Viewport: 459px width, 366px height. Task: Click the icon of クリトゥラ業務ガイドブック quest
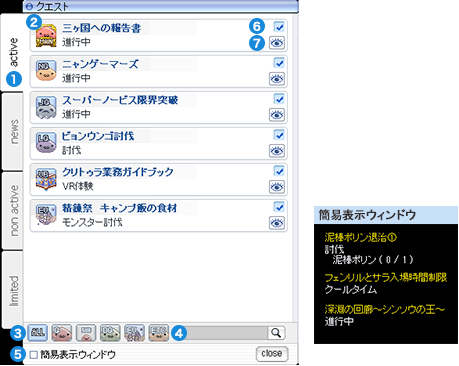[x=46, y=179]
